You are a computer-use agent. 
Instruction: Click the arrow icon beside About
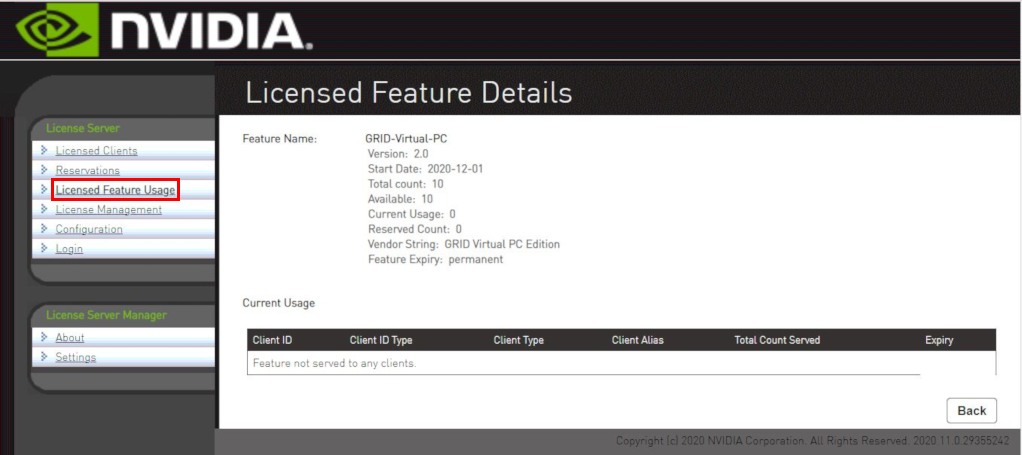(x=44, y=337)
